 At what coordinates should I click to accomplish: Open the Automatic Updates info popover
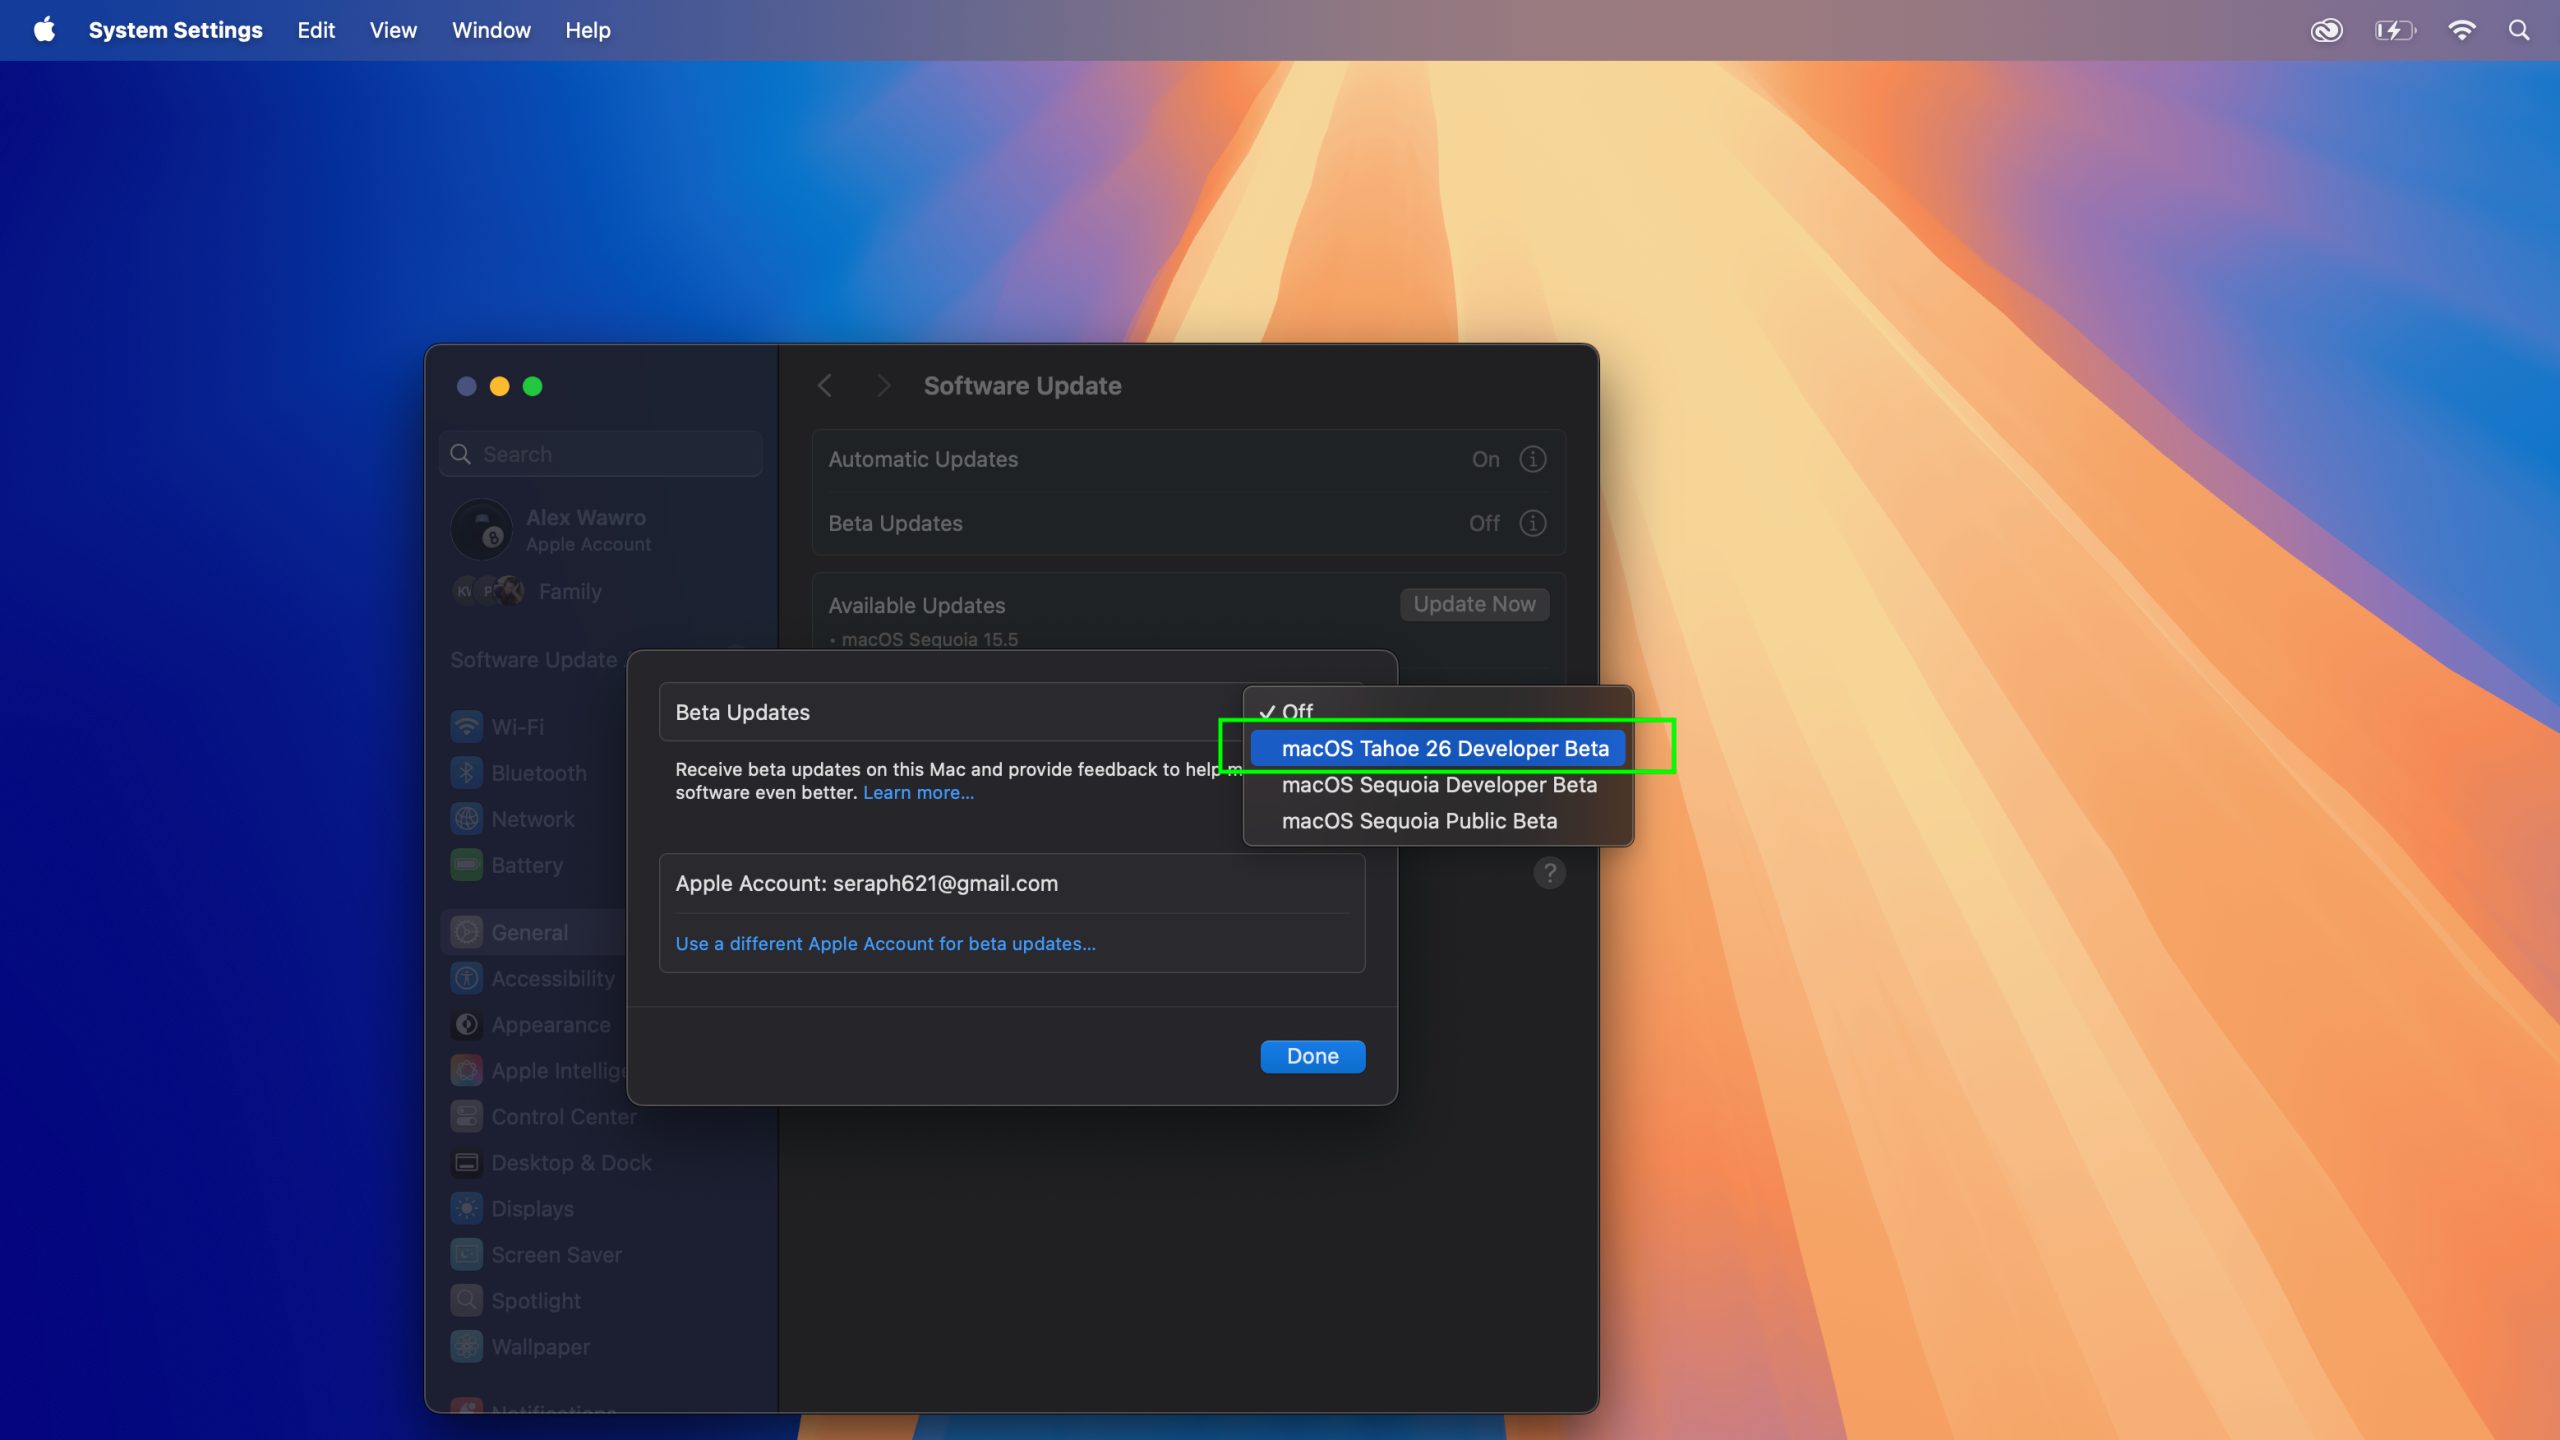pos(1531,459)
